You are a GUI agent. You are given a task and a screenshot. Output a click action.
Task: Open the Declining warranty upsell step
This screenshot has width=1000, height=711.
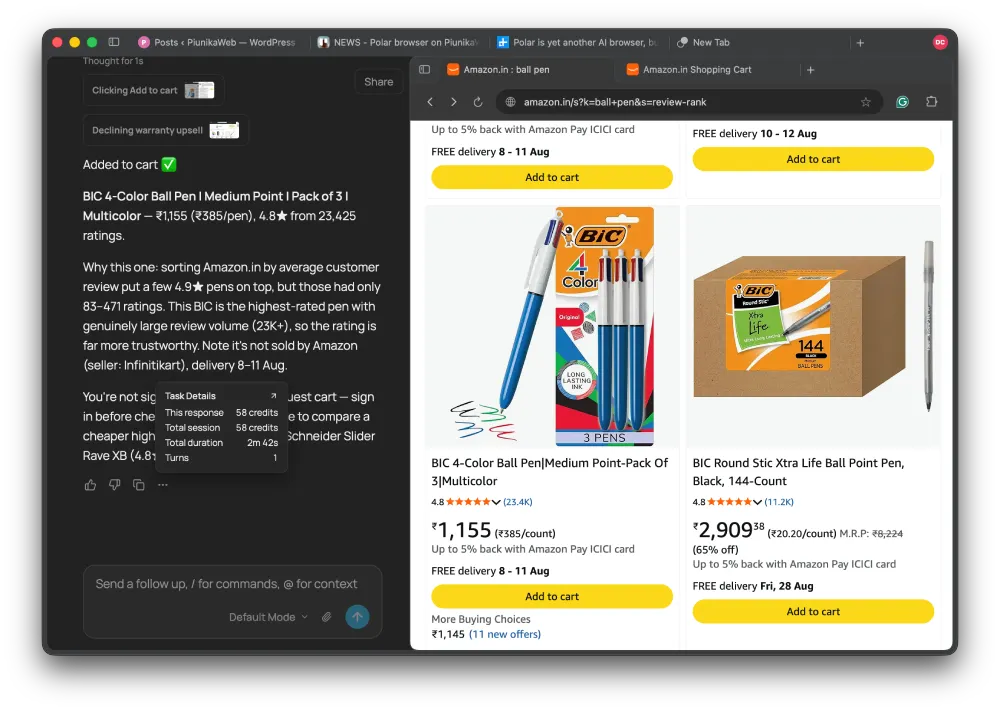165,130
